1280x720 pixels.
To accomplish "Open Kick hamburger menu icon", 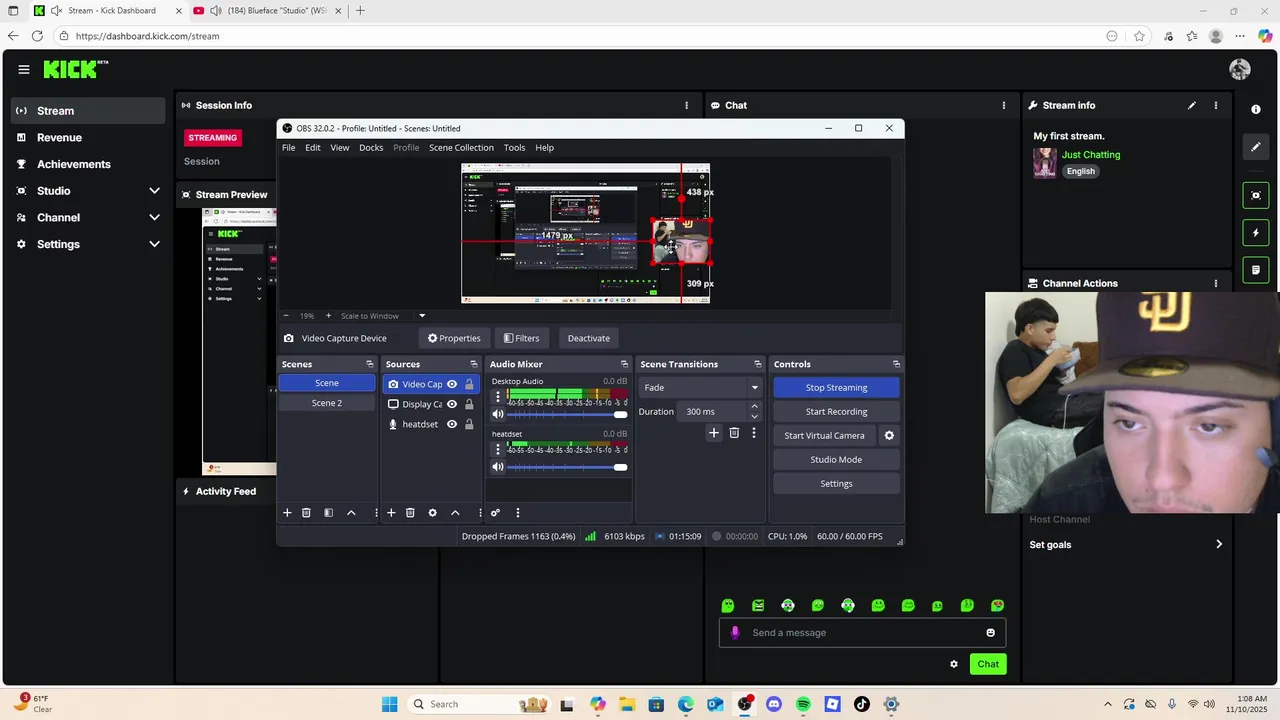I will 24,69.
